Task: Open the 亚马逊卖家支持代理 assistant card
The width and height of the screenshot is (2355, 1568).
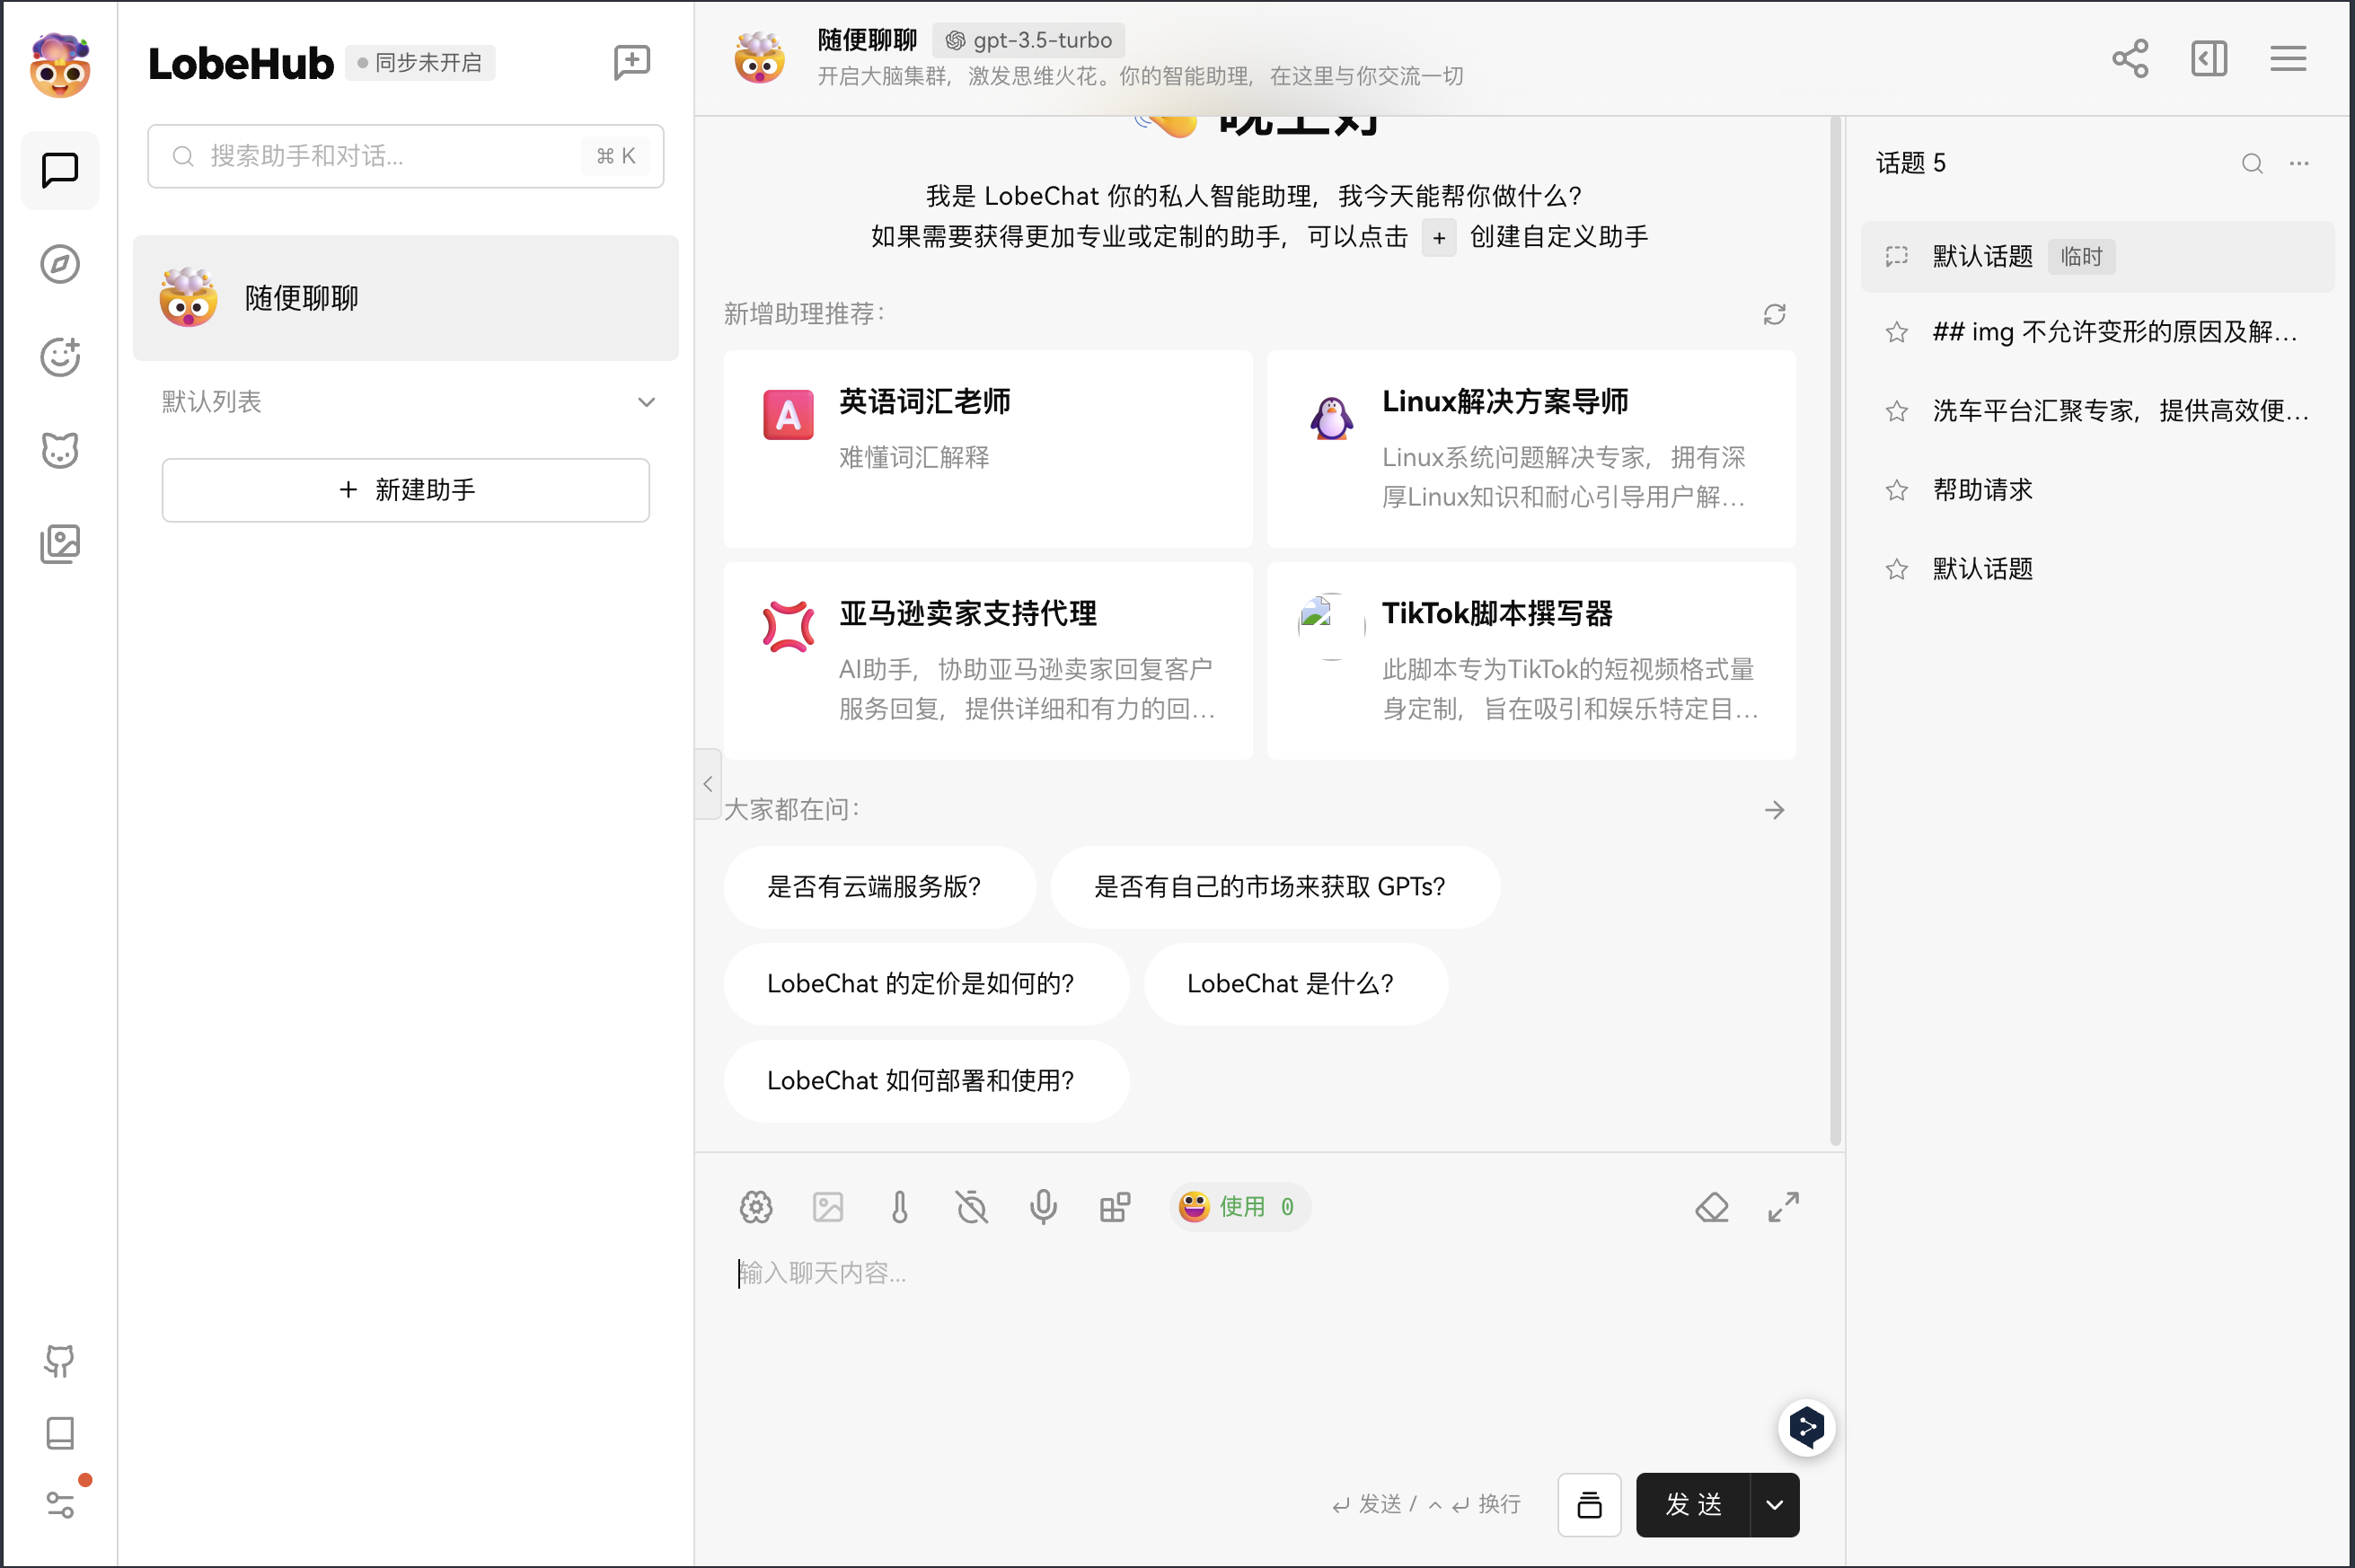Action: (988, 661)
